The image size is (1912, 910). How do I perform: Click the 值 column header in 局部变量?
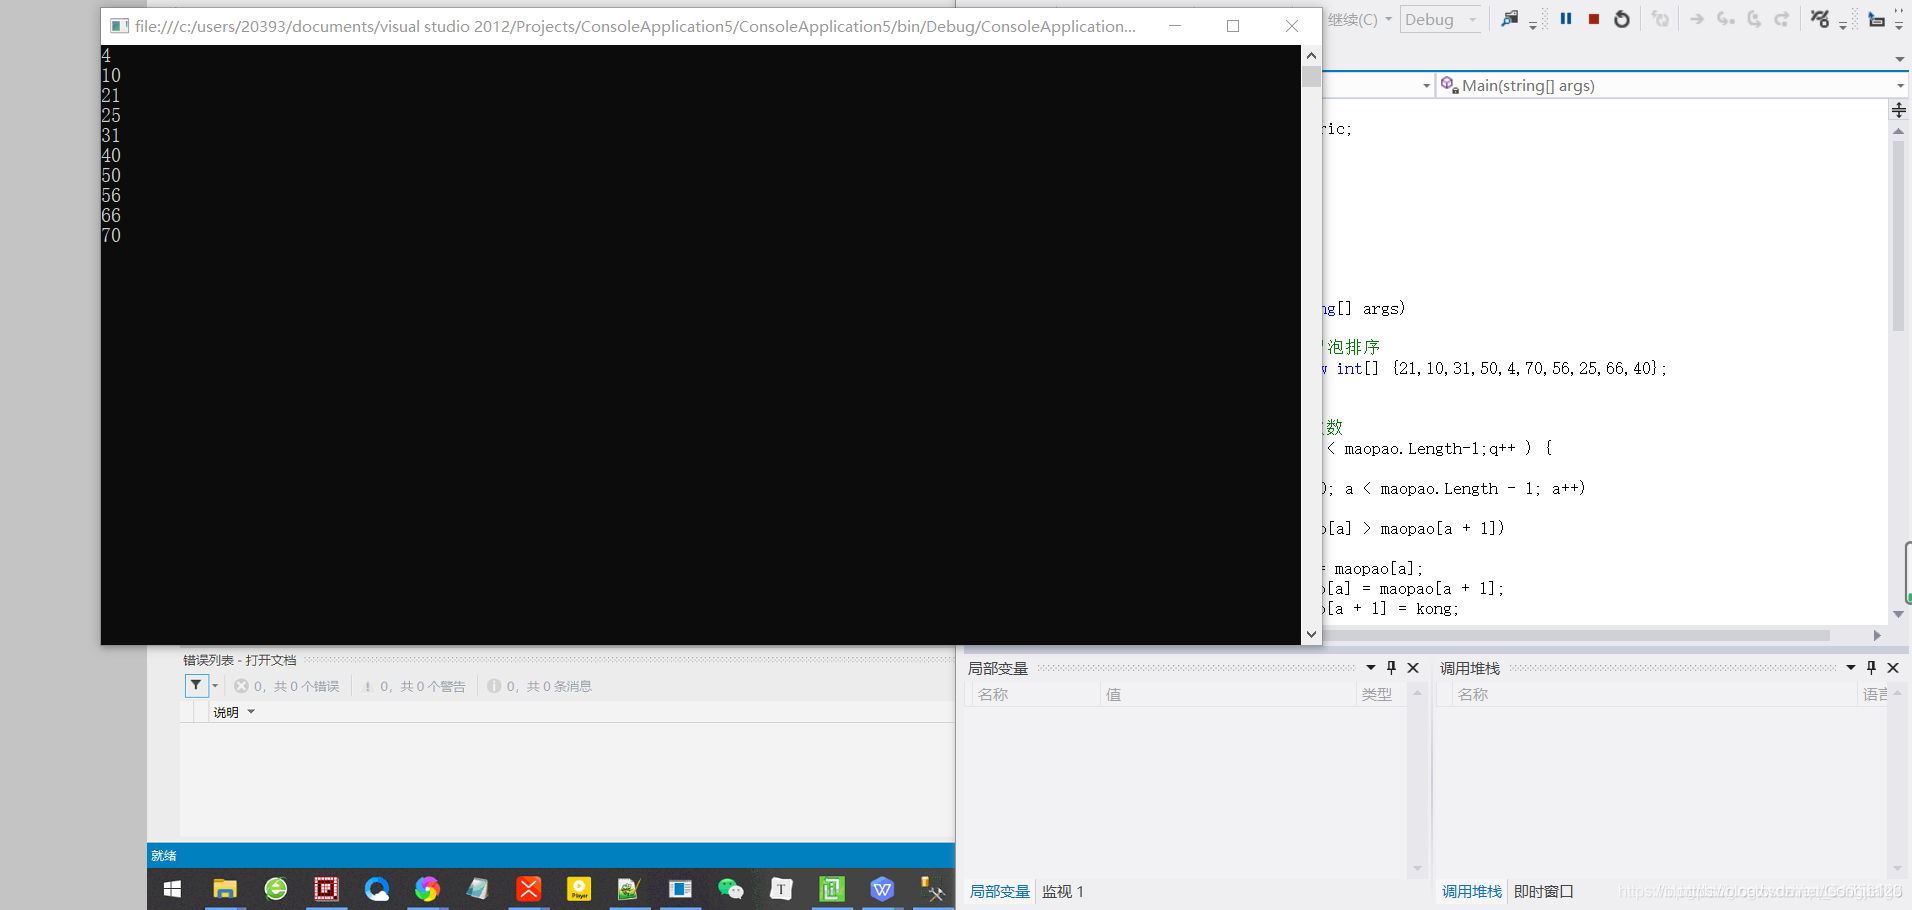coord(1228,694)
